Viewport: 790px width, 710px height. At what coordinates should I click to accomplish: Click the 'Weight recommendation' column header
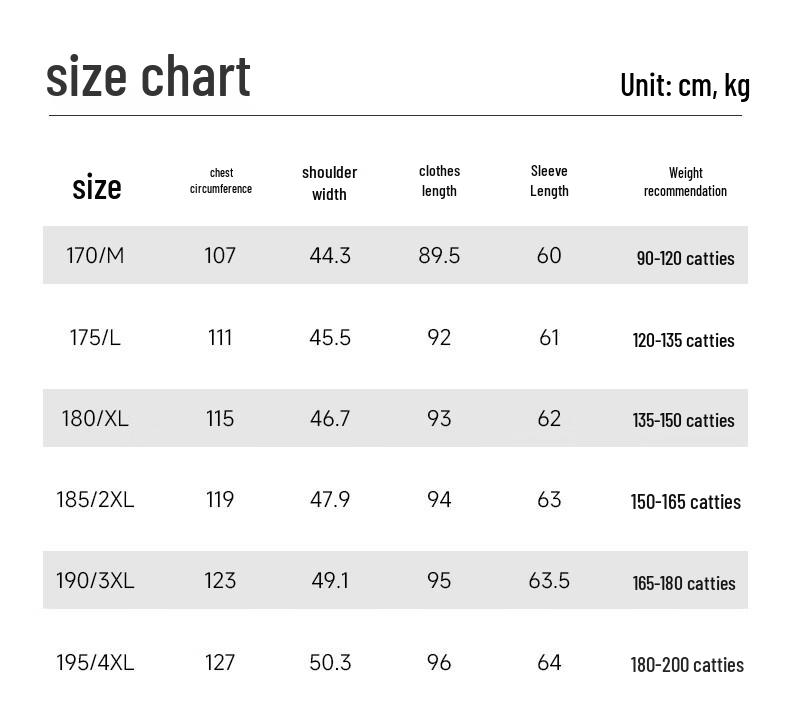[x=685, y=182]
